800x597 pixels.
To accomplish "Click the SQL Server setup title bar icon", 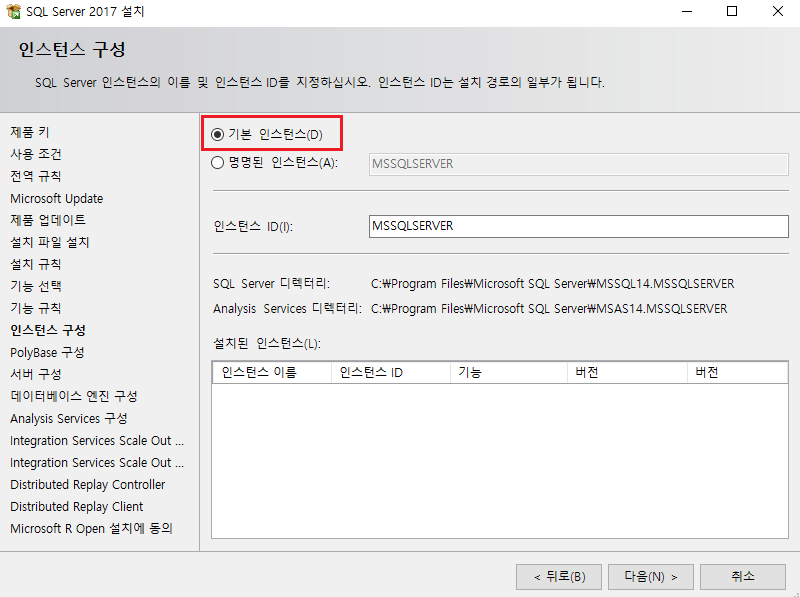I will 13,11.
